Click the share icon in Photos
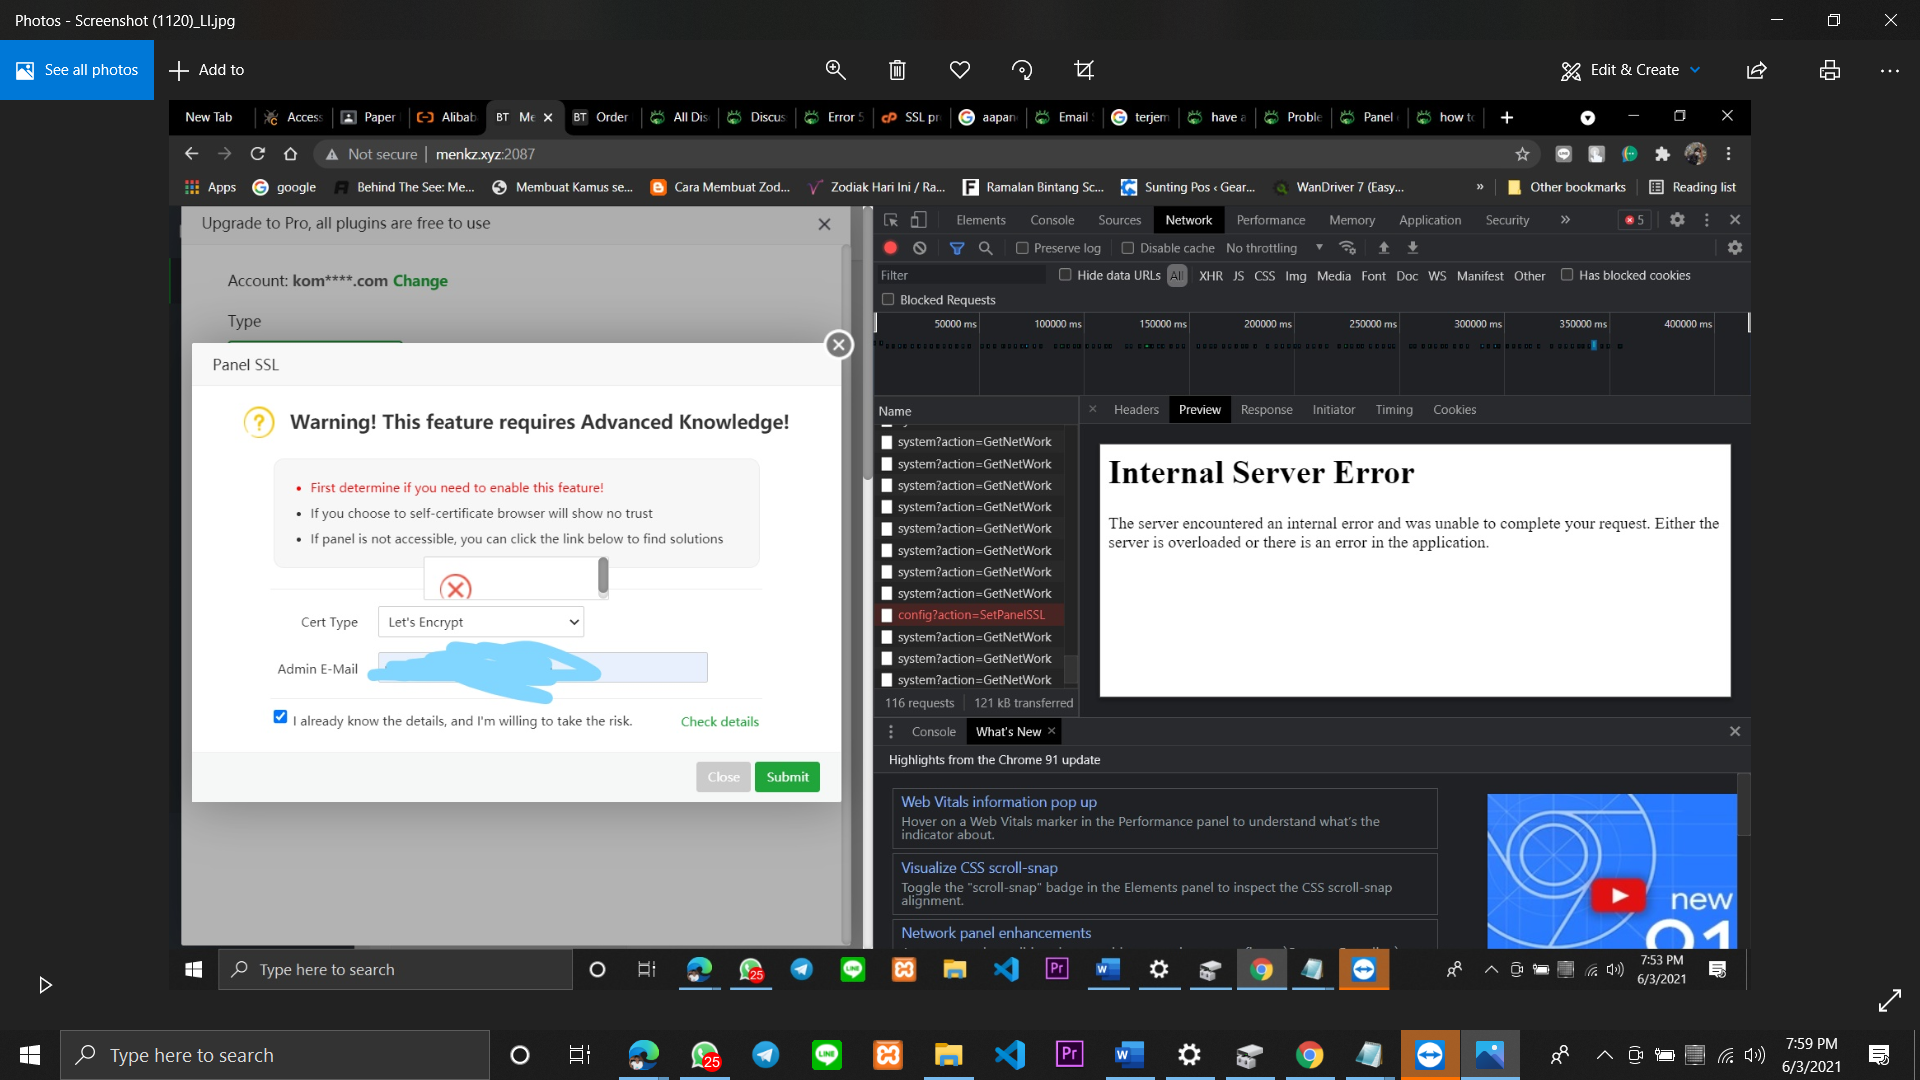1920x1080 pixels. pos(1756,70)
